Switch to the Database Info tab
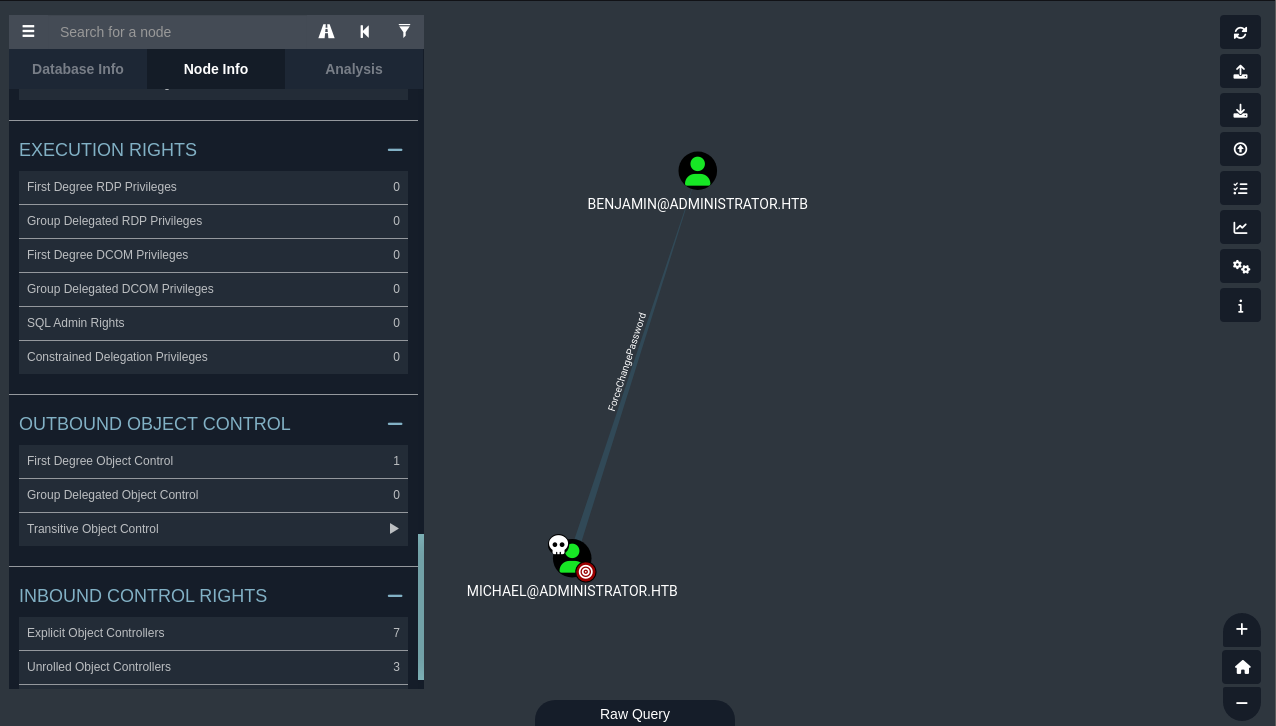This screenshot has height=726, width=1276. (x=78, y=69)
